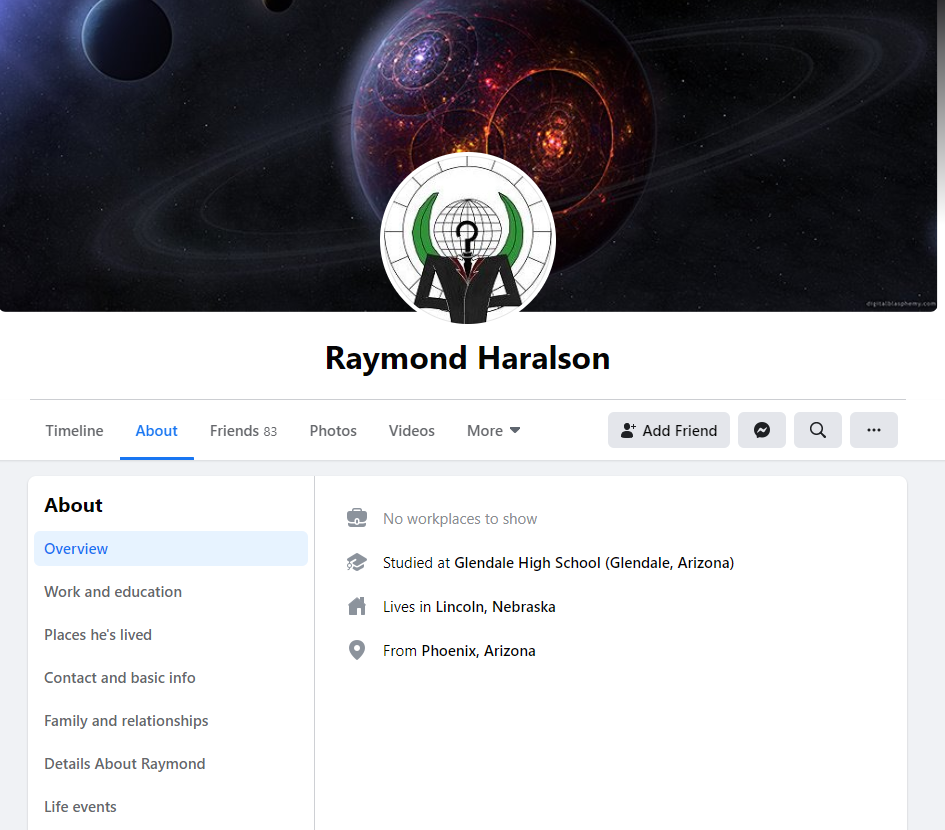Switch to the Timeline tab

tap(74, 430)
